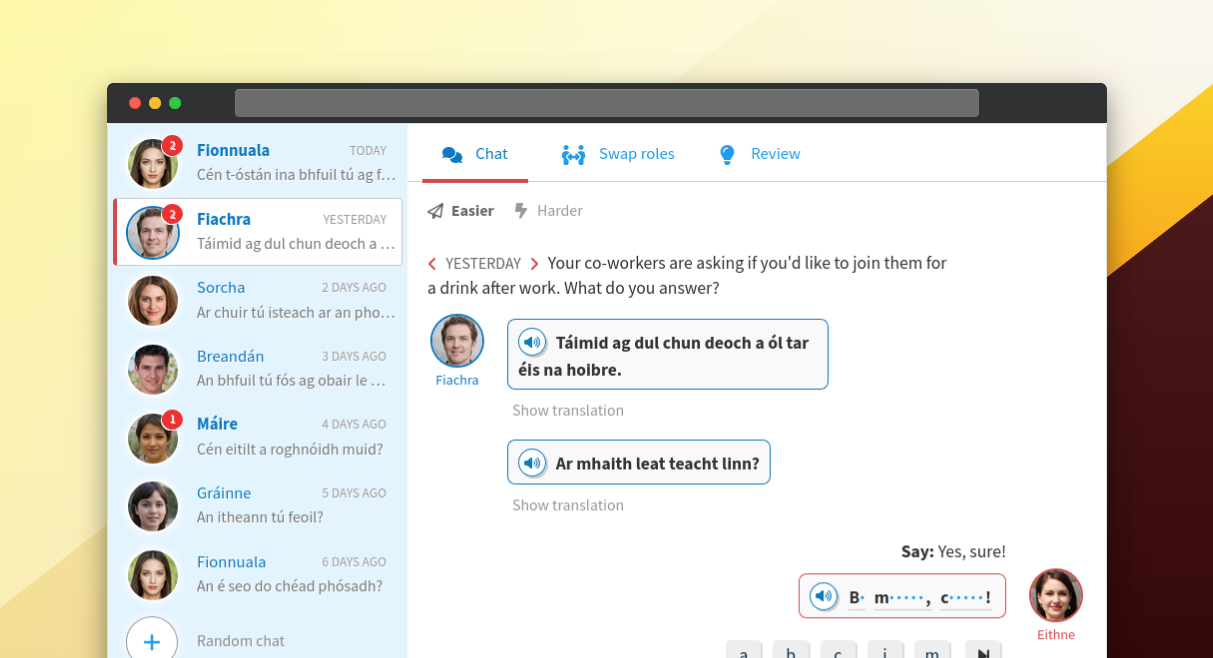Click the Review lightbulb icon
This screenshot has width=1213, height=658.
(726, 153)
